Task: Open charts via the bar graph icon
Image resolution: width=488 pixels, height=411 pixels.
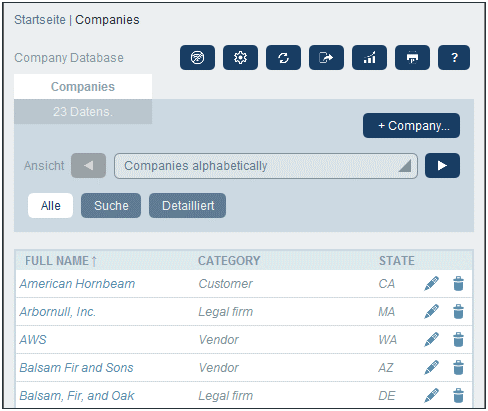Action: 369,58
